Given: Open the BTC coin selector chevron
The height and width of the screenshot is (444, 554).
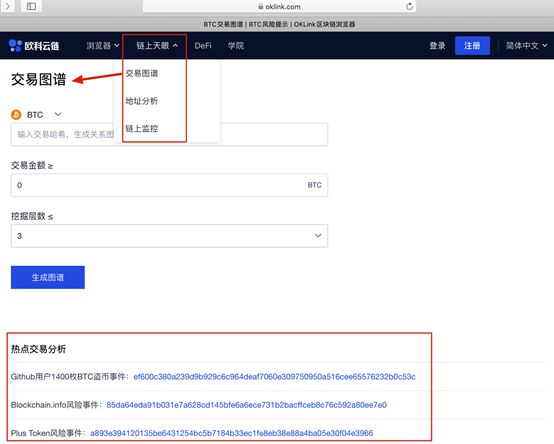Looking at the screenshot, I should click(x=58, y=114).
